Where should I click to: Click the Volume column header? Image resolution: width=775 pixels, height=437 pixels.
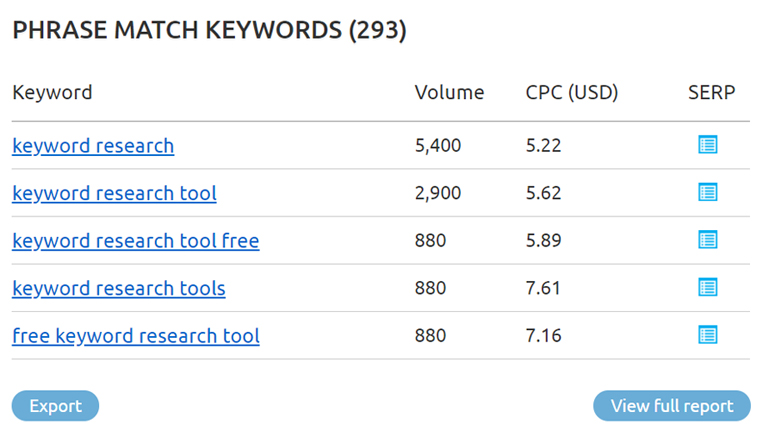(449, 92)
